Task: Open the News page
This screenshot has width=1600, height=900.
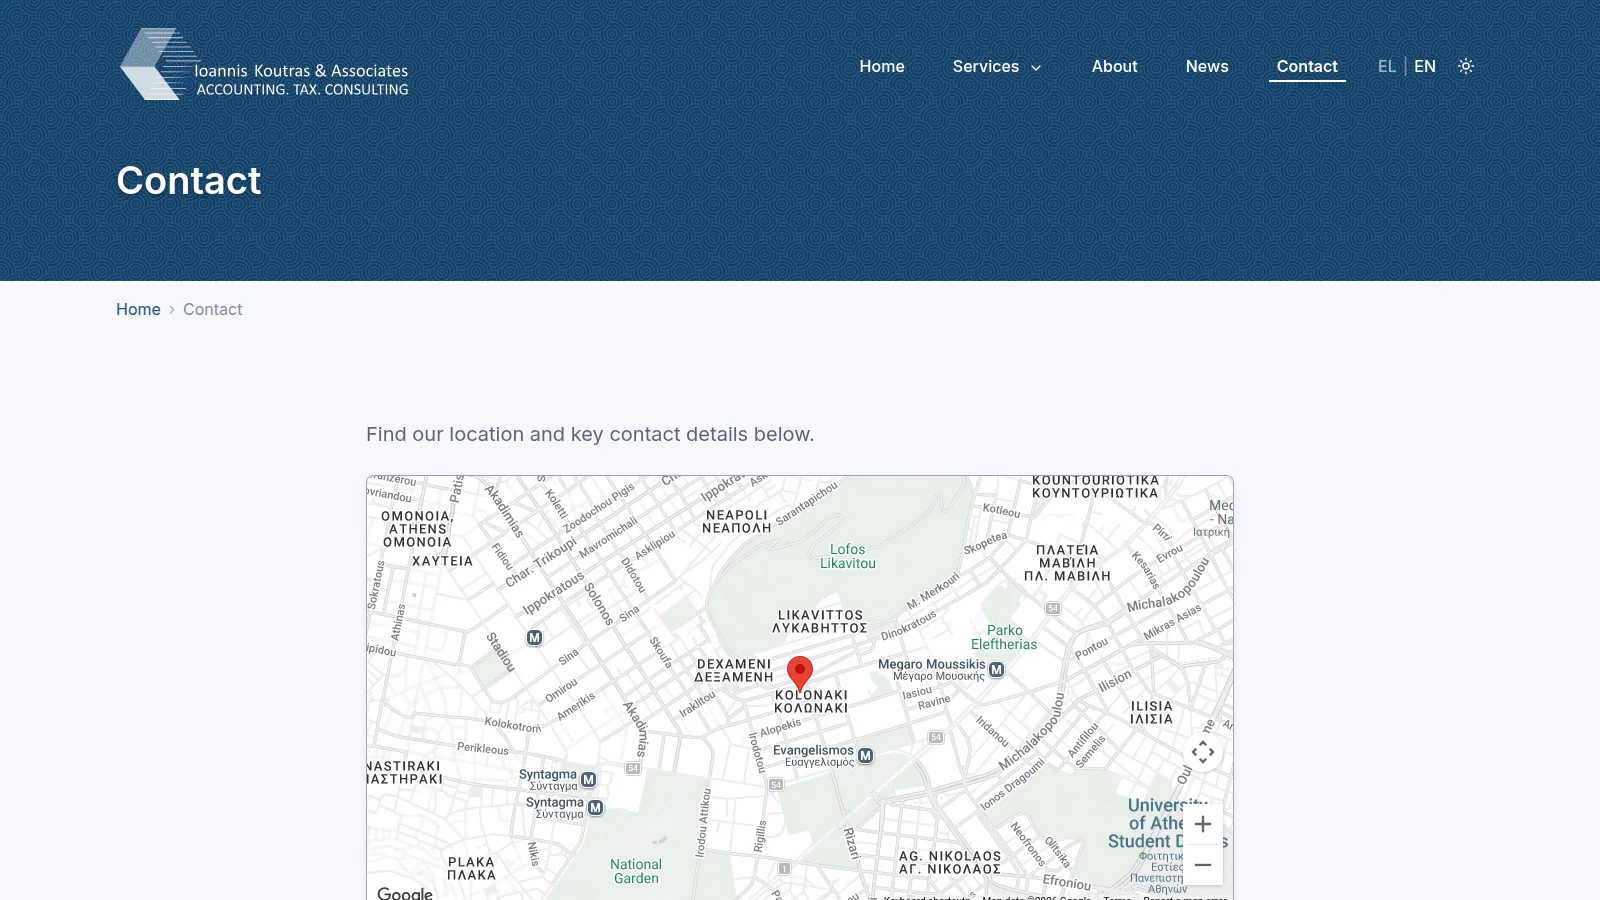Action: click(x=1207, y=66)
